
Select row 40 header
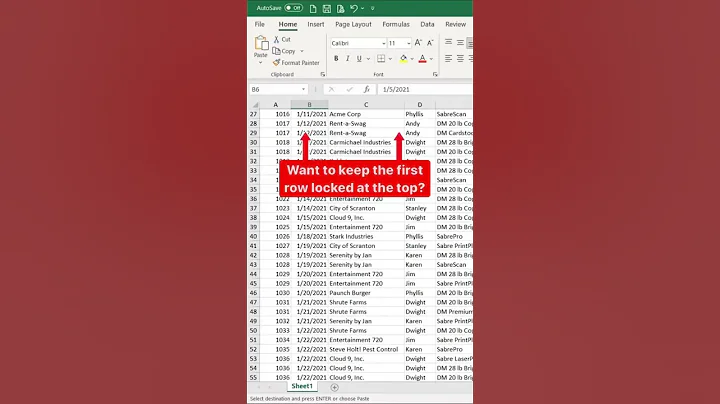click(x=253, y=236)
